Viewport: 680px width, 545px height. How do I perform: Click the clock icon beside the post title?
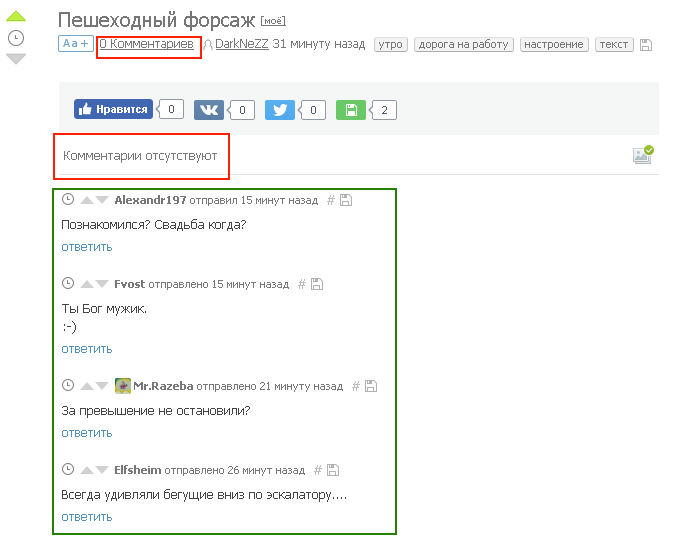tap(16, 38)
